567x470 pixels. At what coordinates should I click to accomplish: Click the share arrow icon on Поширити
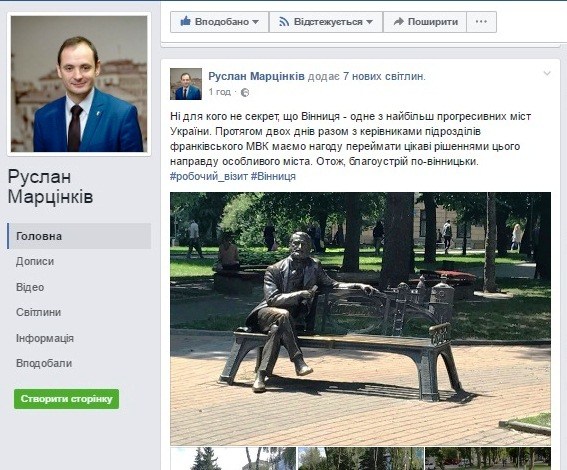398,22
